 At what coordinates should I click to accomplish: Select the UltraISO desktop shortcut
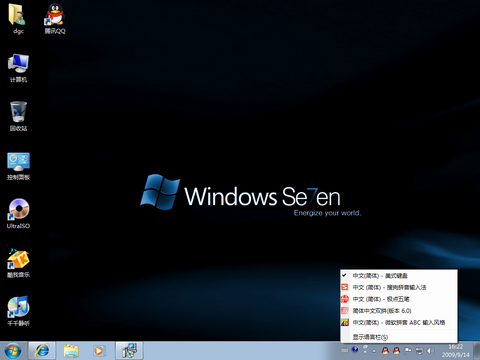click(19, 214)
